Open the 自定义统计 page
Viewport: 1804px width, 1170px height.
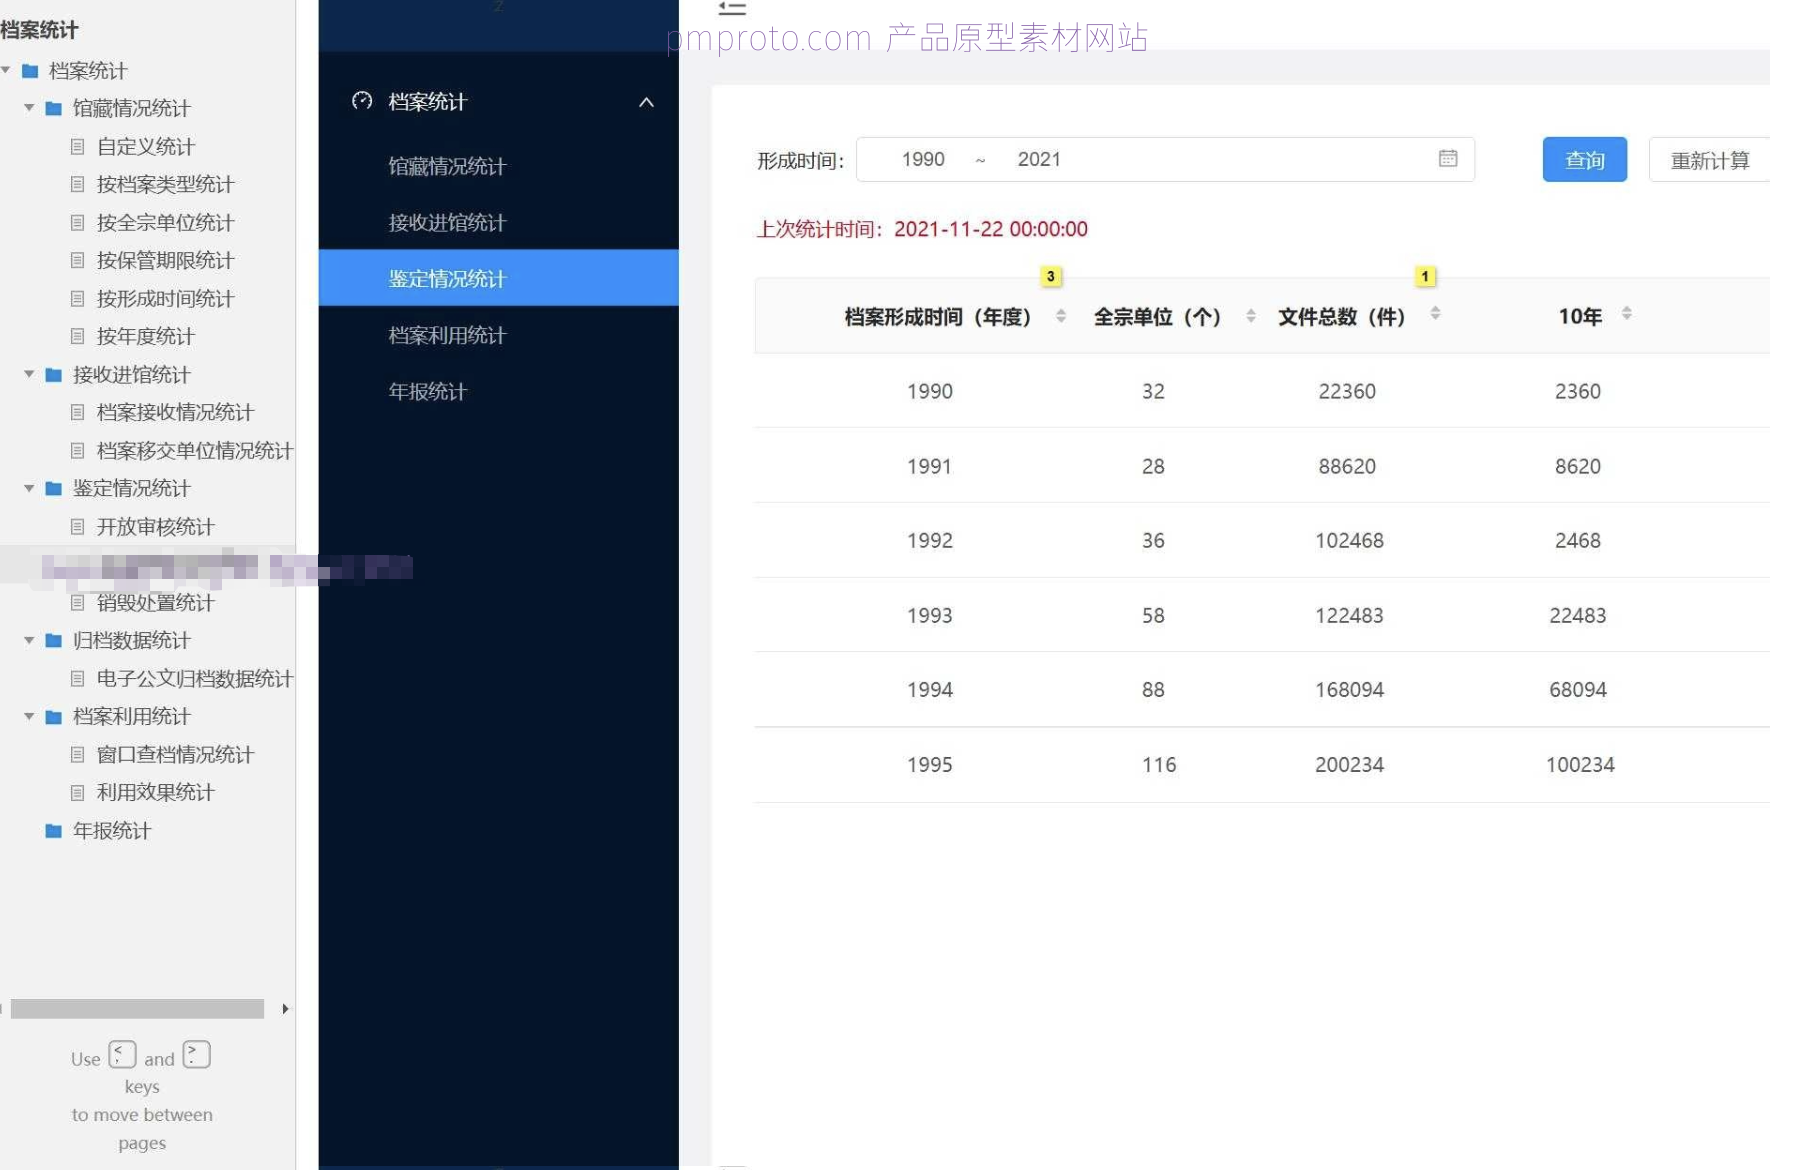point(145,146)
